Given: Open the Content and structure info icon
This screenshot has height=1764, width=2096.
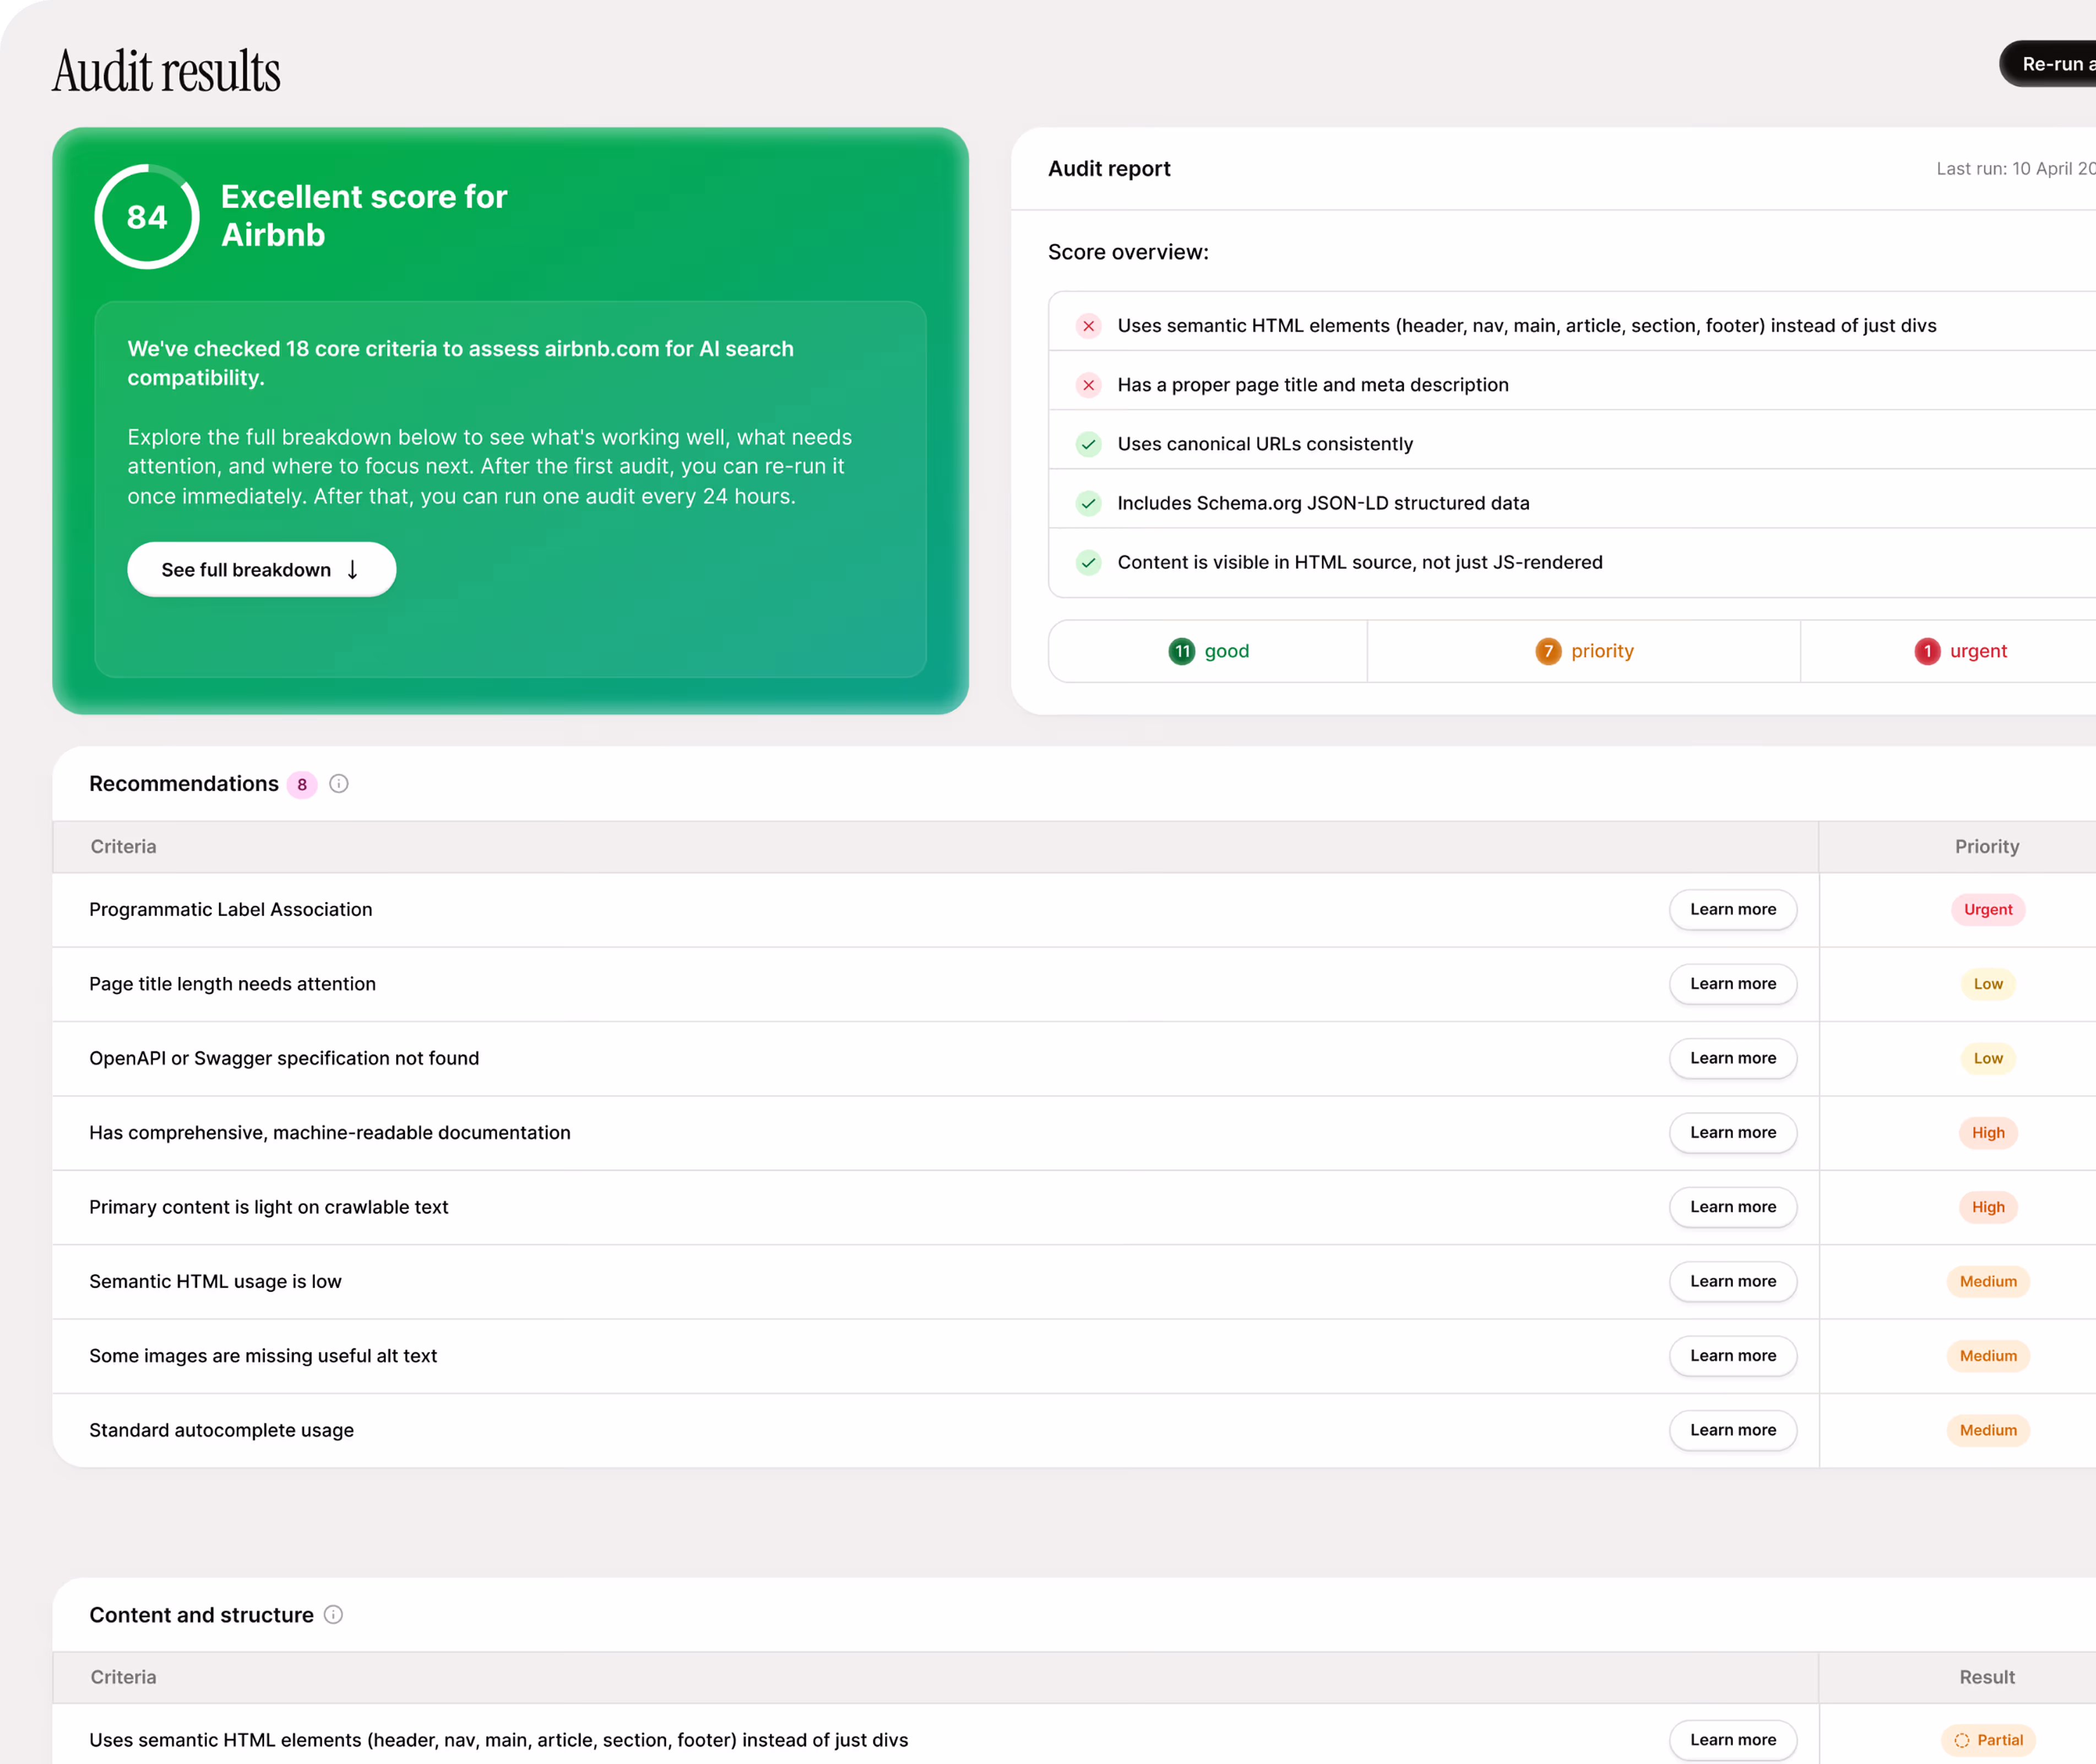Looking at the screenshot, I should (x=334, y=1615).
